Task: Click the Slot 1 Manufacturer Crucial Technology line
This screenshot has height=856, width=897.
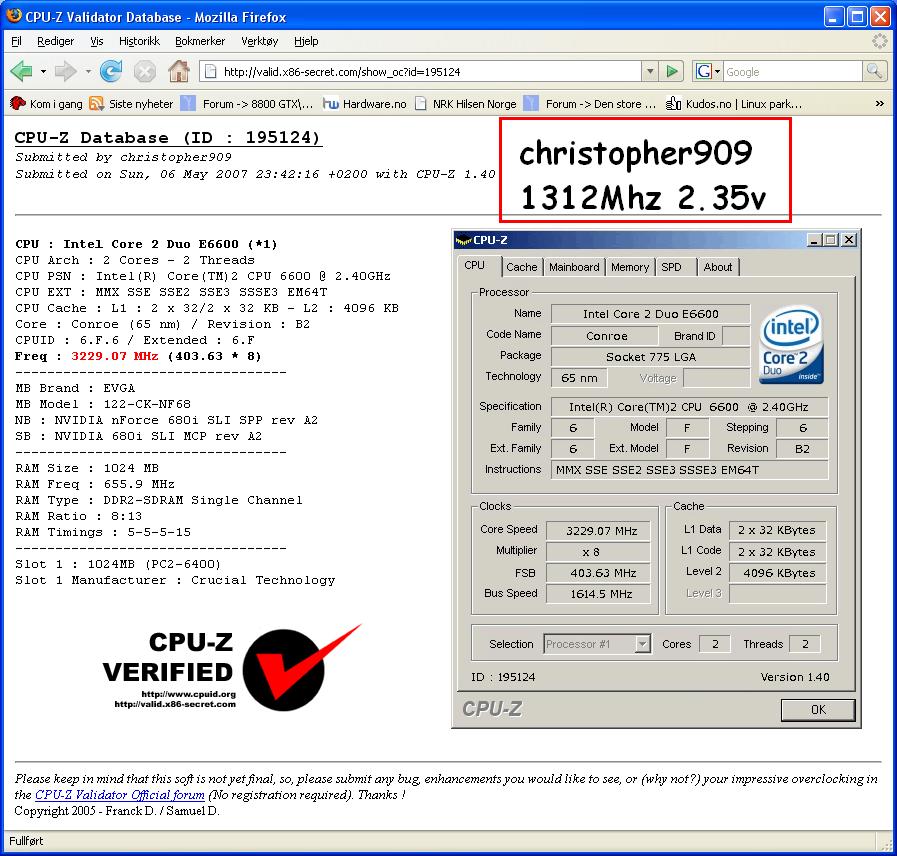Action: tap(175, 580)
